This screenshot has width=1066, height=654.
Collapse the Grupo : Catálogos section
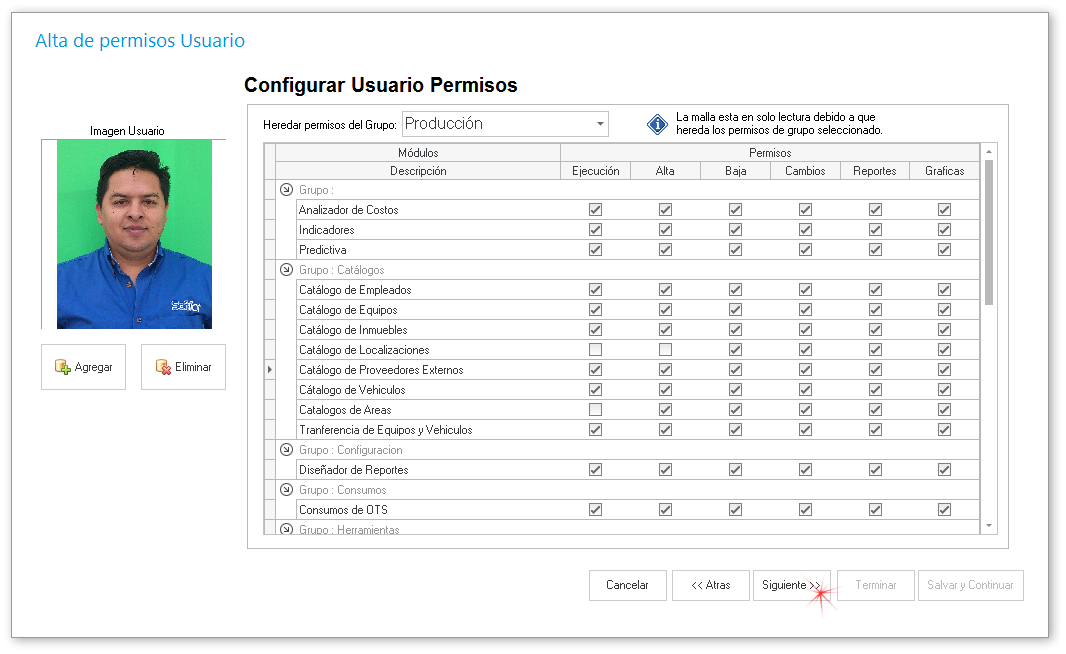coord(287,269)
